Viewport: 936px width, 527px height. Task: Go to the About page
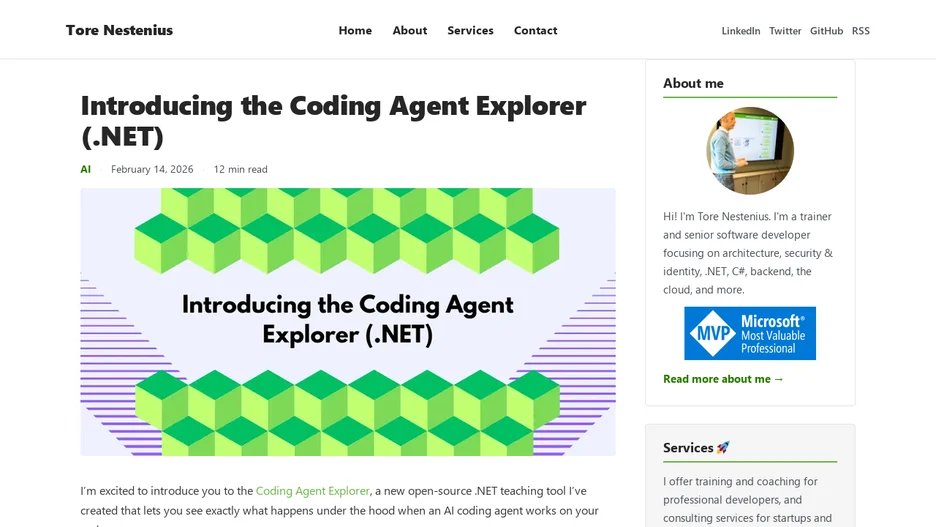[x=410, y=30]
